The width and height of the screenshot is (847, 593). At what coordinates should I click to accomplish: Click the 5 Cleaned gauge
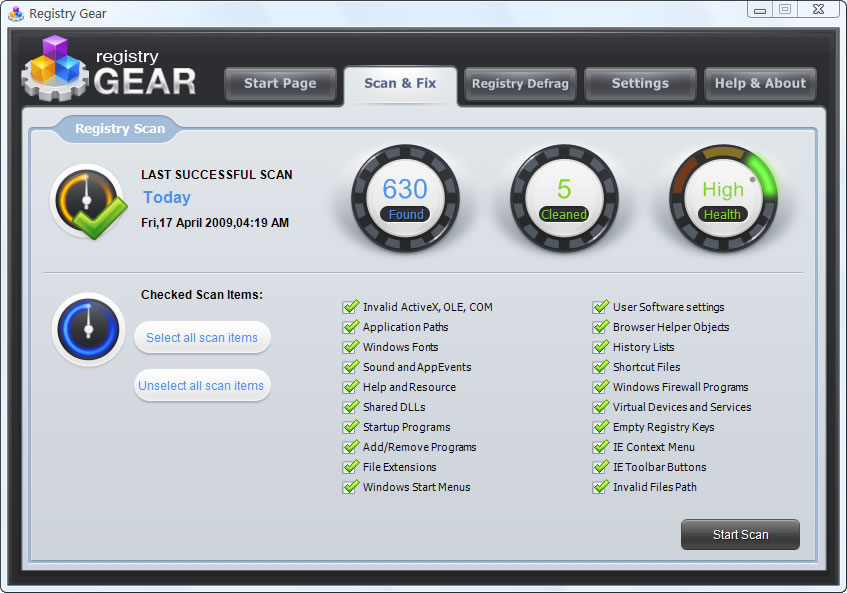pyautogui.click(x=564, y=198)
